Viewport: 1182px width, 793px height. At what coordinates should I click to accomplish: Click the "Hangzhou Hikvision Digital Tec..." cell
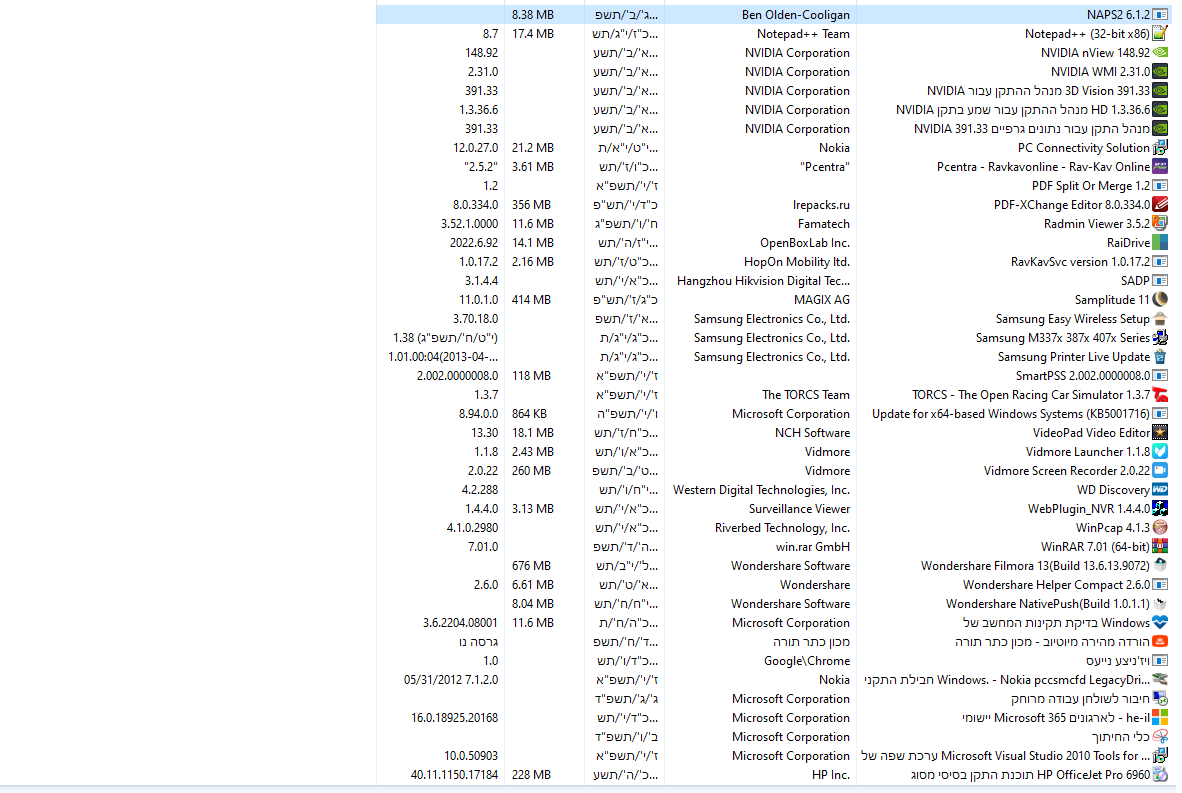point(763,281)
